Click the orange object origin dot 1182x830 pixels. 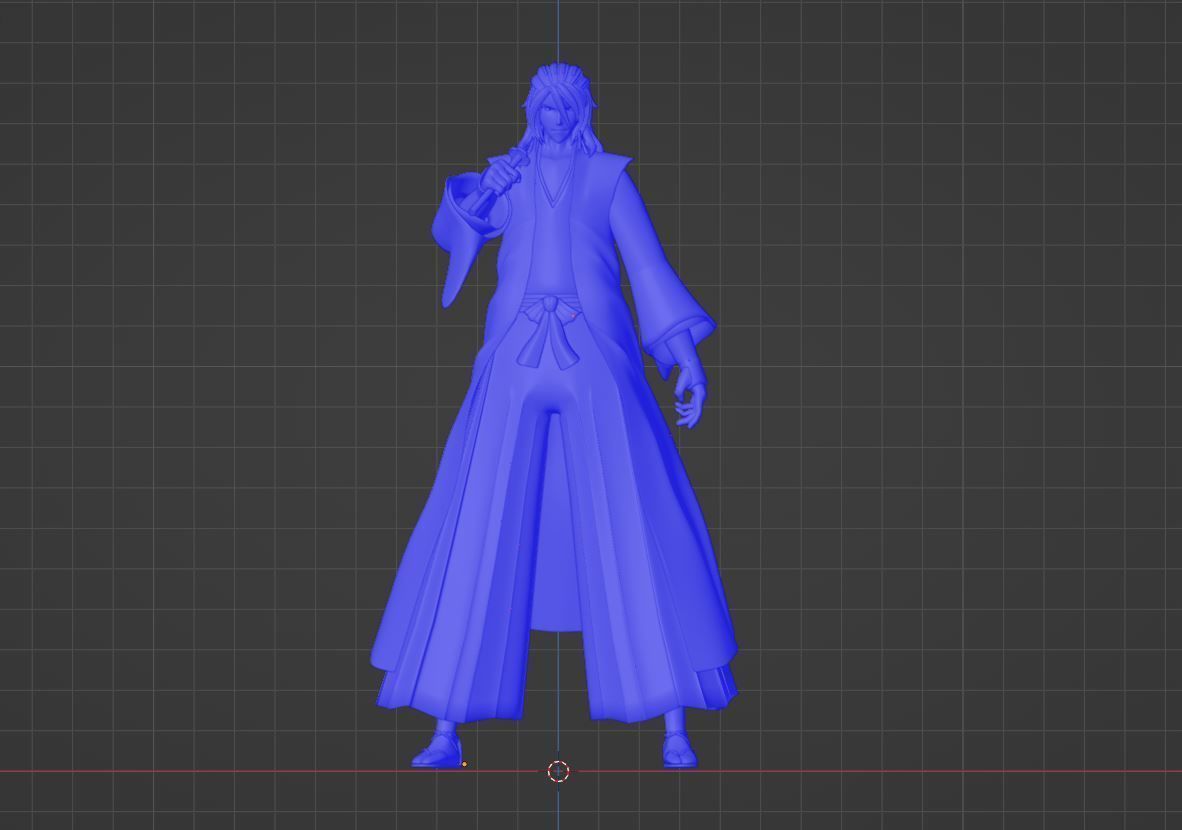click(464, 764)
